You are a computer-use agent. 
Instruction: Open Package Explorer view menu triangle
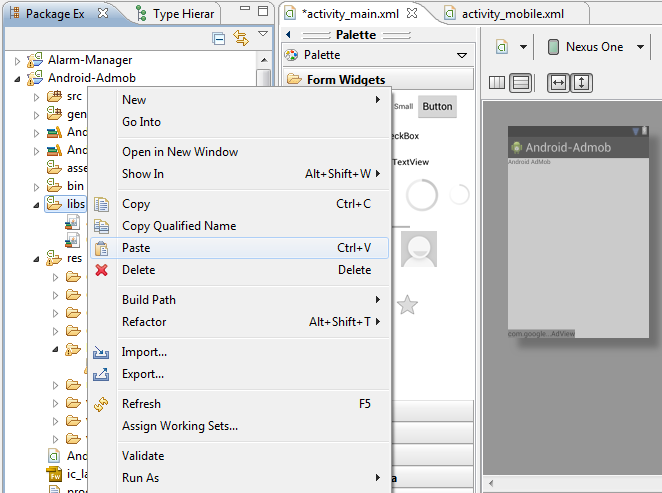coord(263,34)
